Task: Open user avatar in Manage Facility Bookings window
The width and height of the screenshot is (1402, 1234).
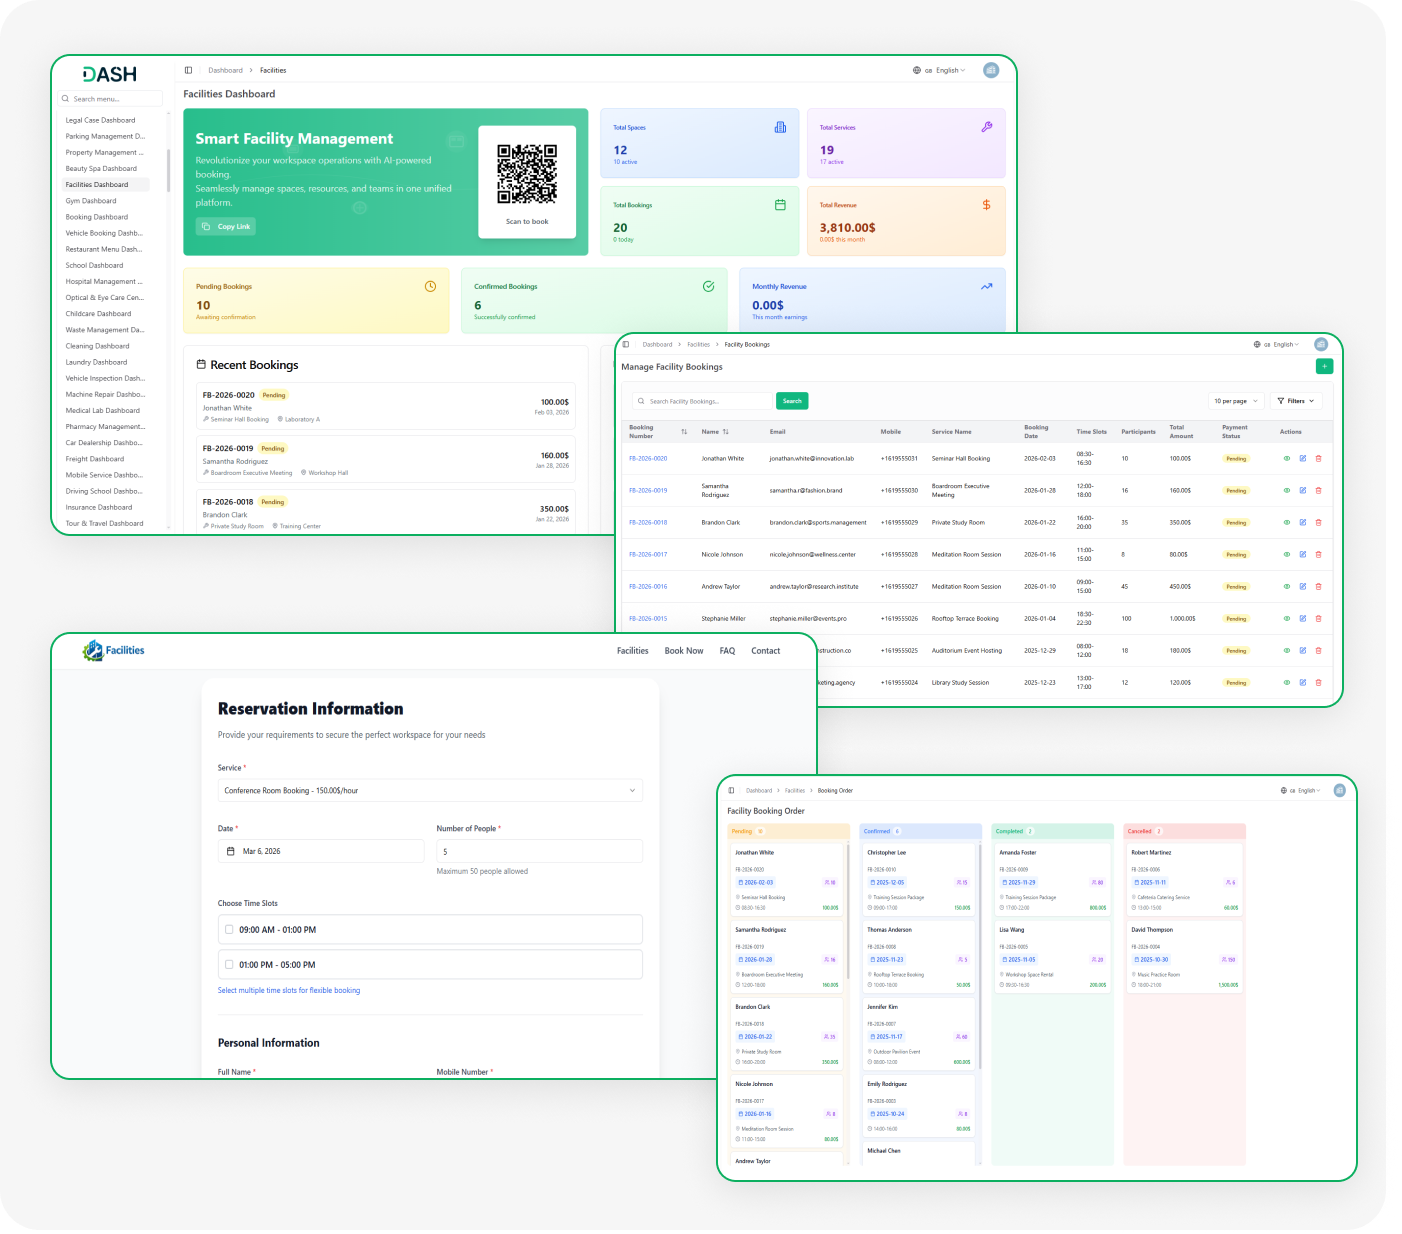Action: point(1320,344)
